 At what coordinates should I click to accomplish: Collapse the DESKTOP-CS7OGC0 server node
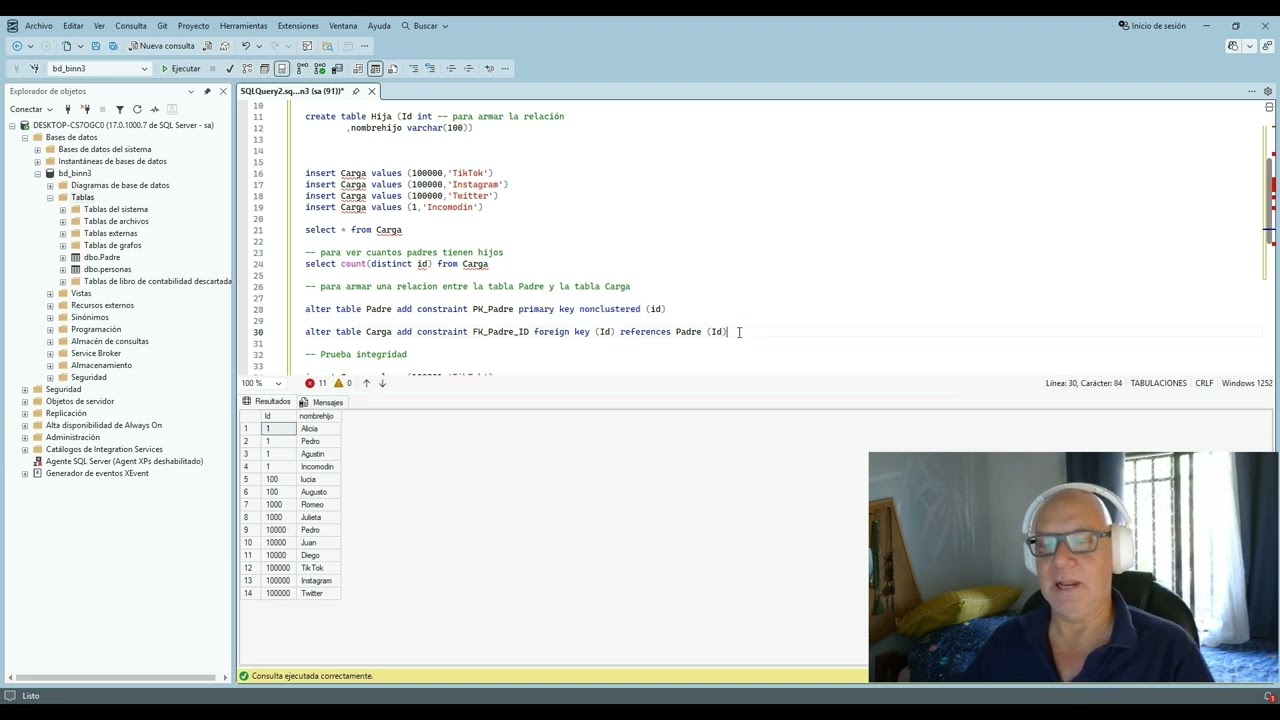[x=12, y=125]
